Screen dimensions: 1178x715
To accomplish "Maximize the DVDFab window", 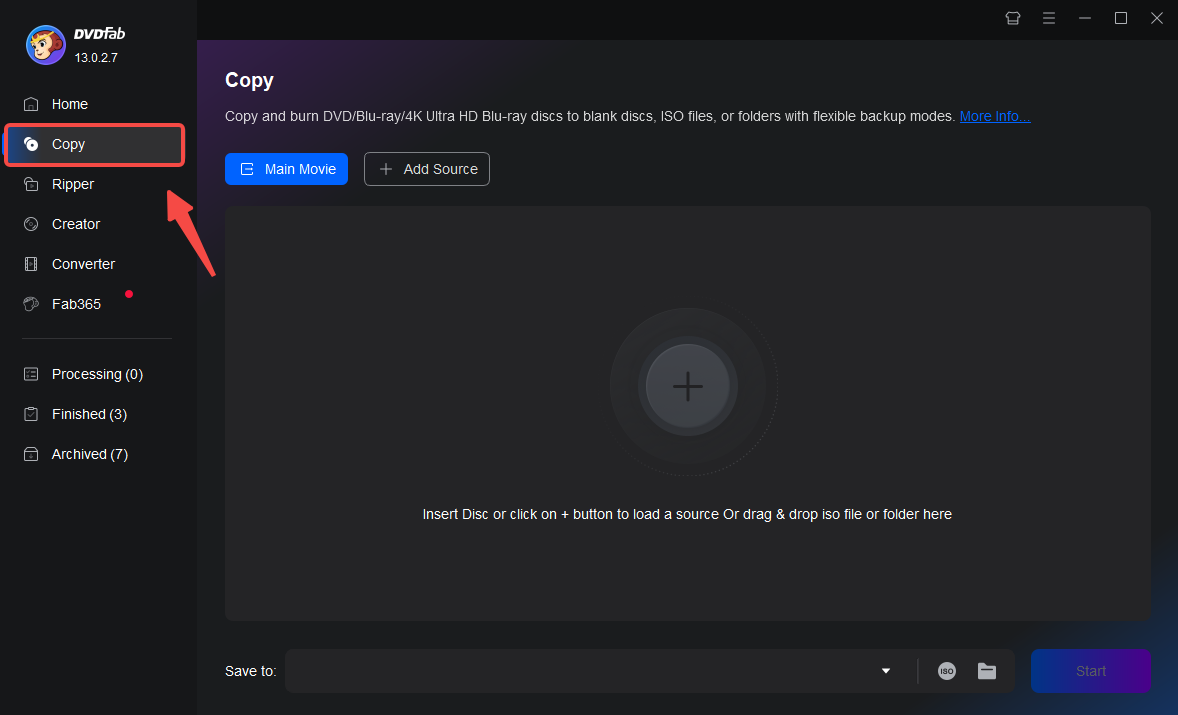I will click(1121, 18).
